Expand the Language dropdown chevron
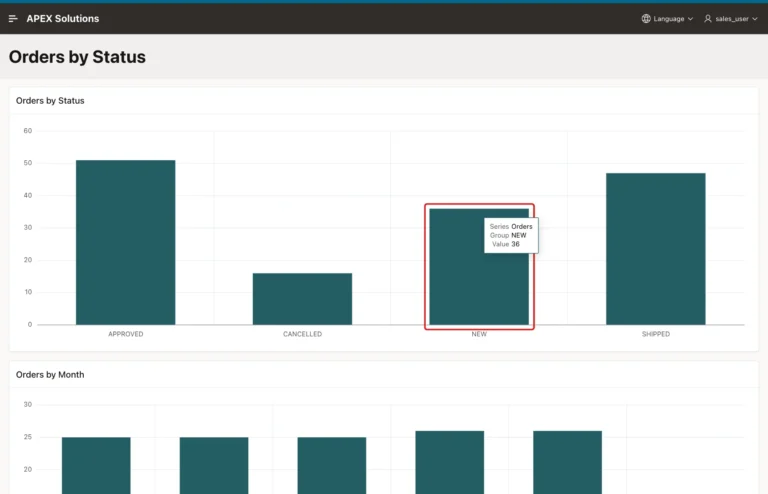Image resolution: width=768 pixels, height=494 pixels. [690, 19]
